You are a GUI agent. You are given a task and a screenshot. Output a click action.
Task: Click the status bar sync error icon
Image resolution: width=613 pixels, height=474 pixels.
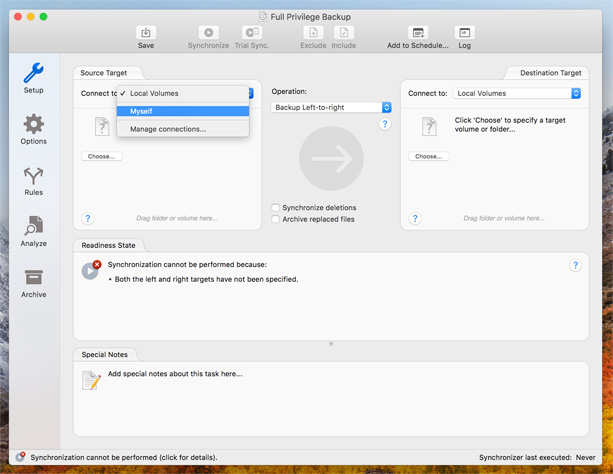coord(20,457)
